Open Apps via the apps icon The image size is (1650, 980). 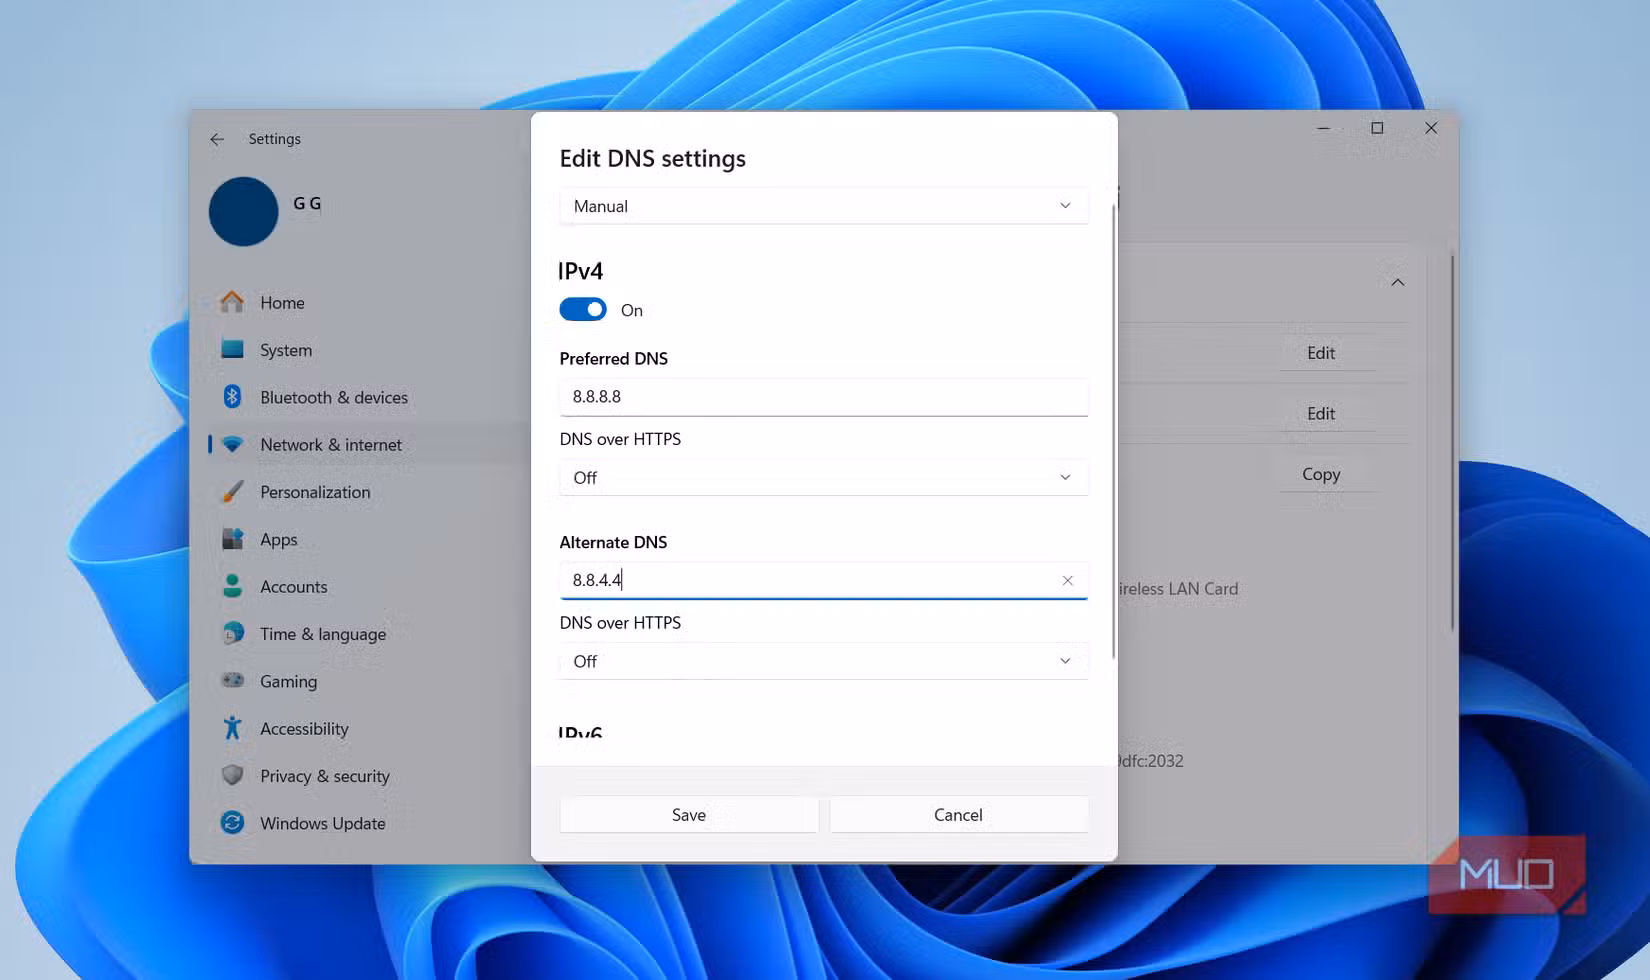coord(231,539)
